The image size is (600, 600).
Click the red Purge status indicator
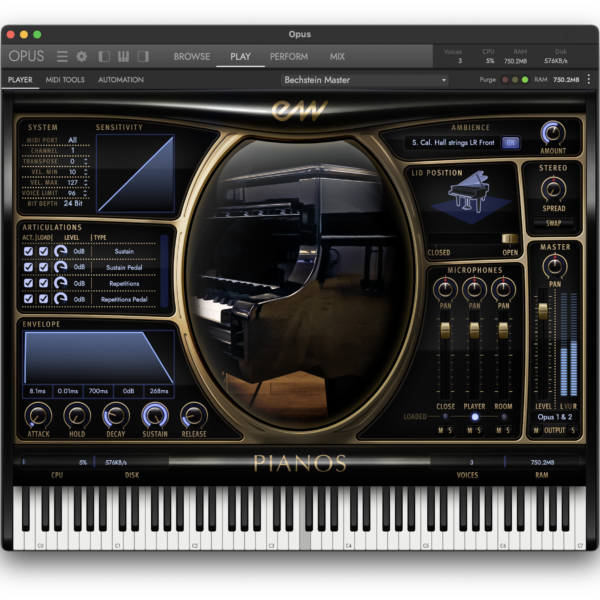[x=505, y=80]
